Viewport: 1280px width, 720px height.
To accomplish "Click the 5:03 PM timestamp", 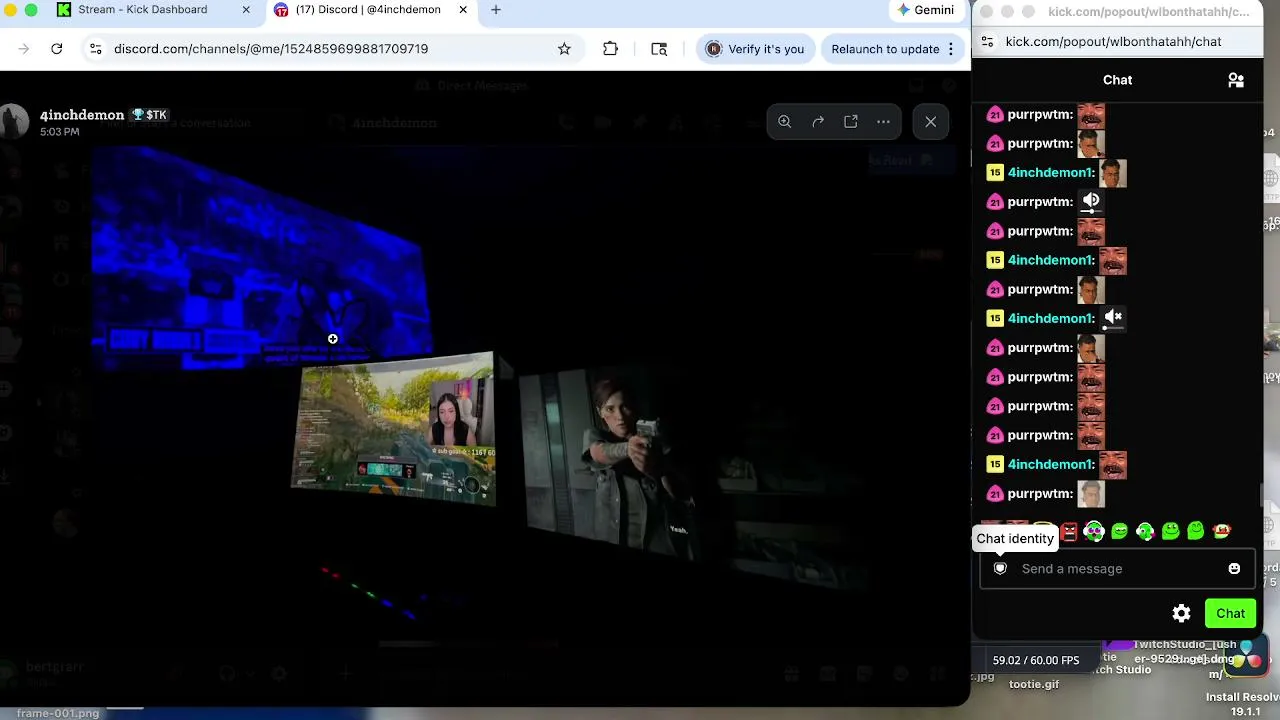I will pyautogui.click(x=59, y=132).
